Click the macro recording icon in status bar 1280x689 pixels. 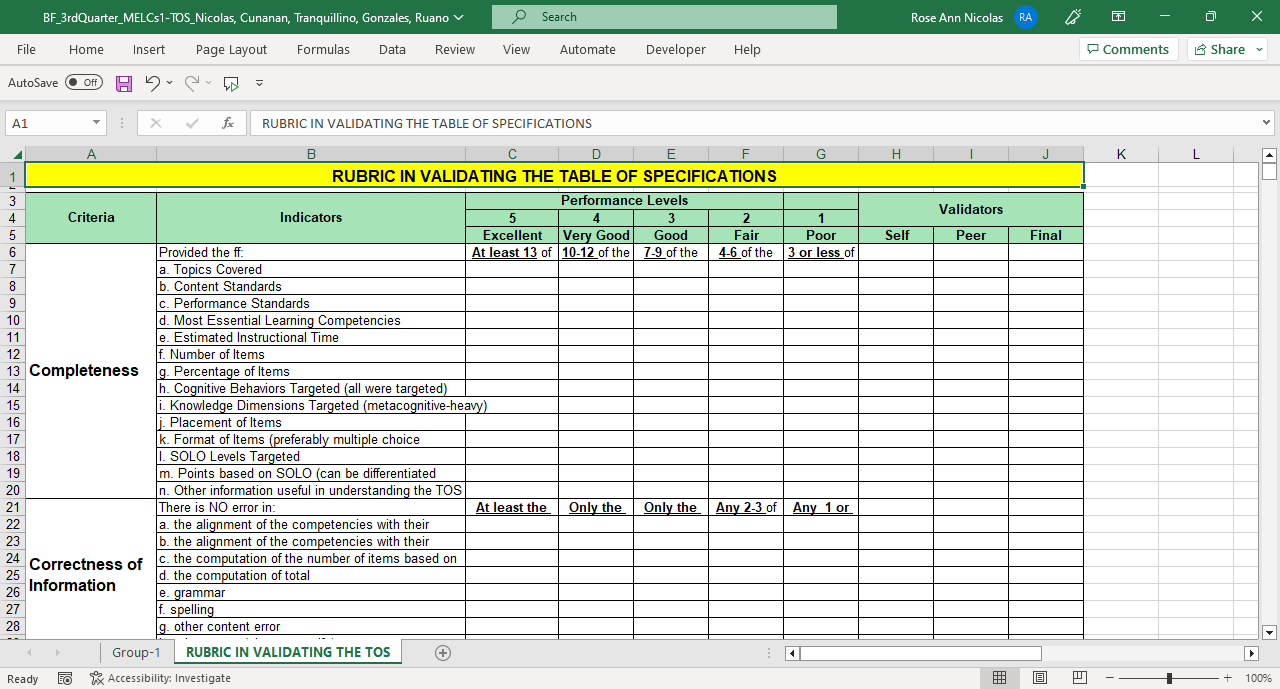click(65, 678)
